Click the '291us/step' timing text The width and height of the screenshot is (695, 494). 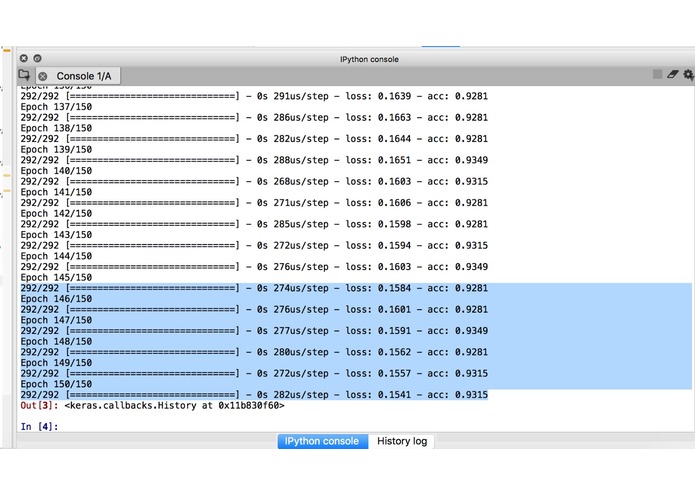point(301,96)
